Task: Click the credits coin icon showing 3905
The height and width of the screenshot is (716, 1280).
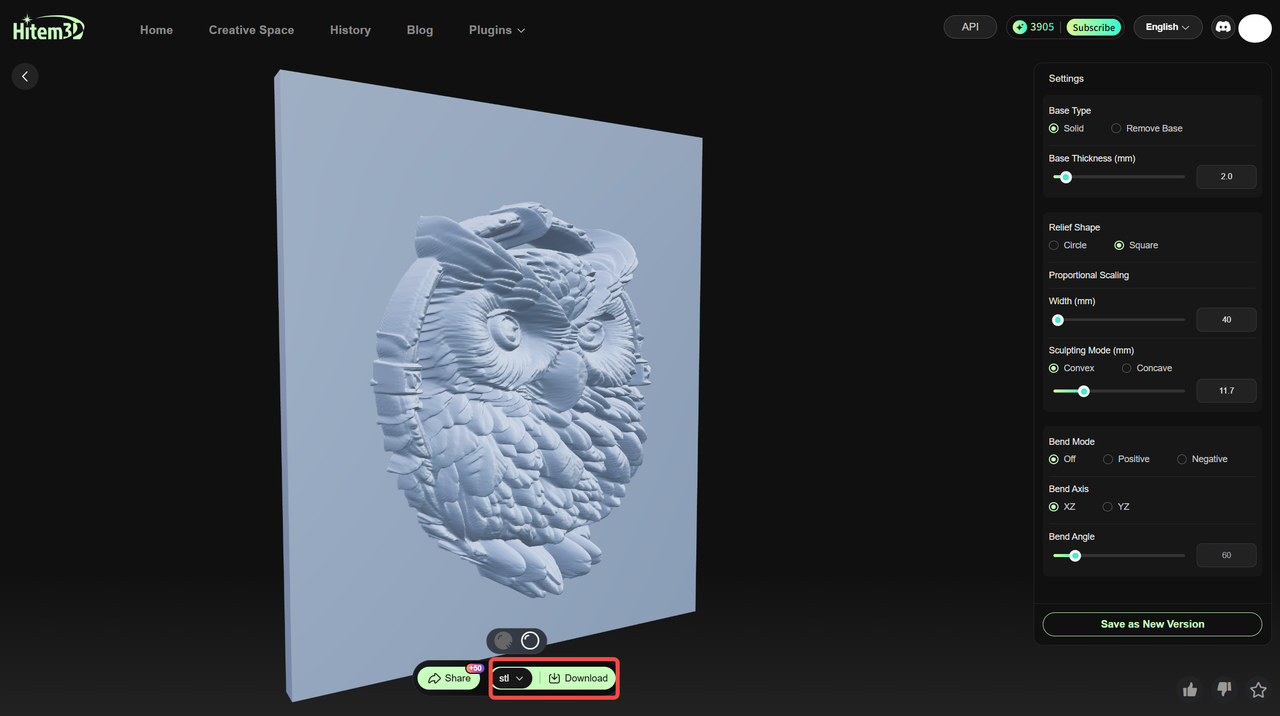Action: click(x=1019, y=27)
